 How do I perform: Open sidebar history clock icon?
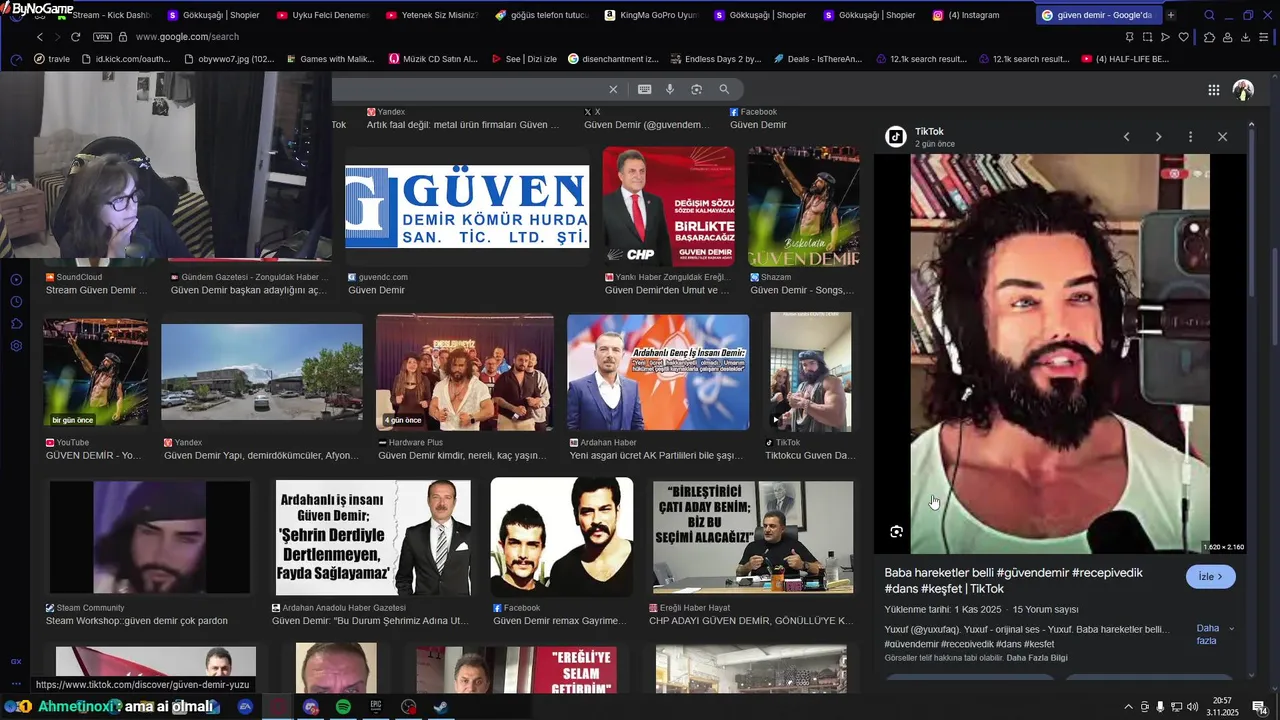(16, 302)
